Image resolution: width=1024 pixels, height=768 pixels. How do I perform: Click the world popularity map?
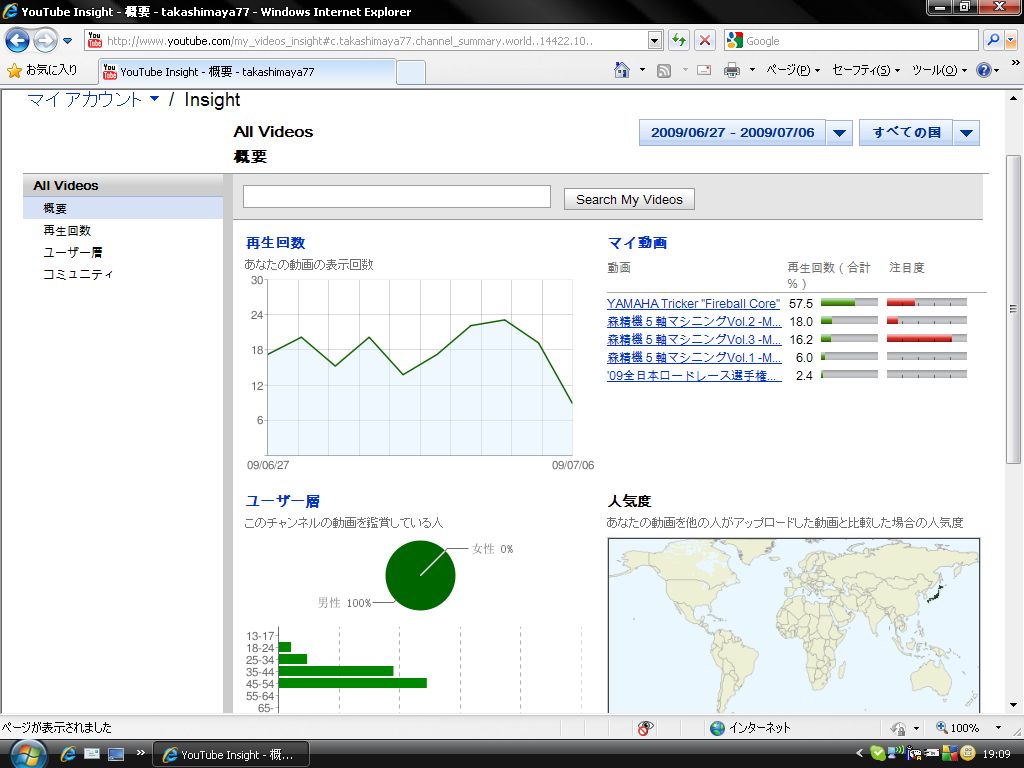(x=793, y=626)
